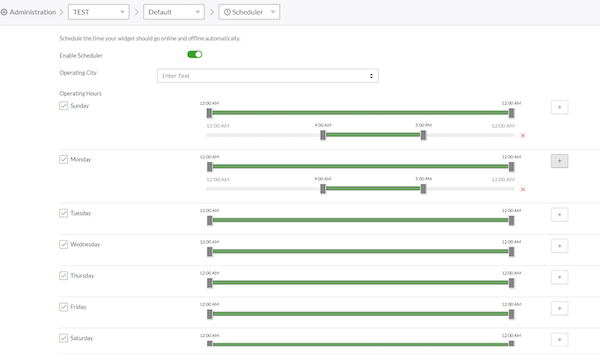Uncheck the Sunday checkbox
This screenshot has height=360, width=600.
pyautogui.click(x=64, y=106)
